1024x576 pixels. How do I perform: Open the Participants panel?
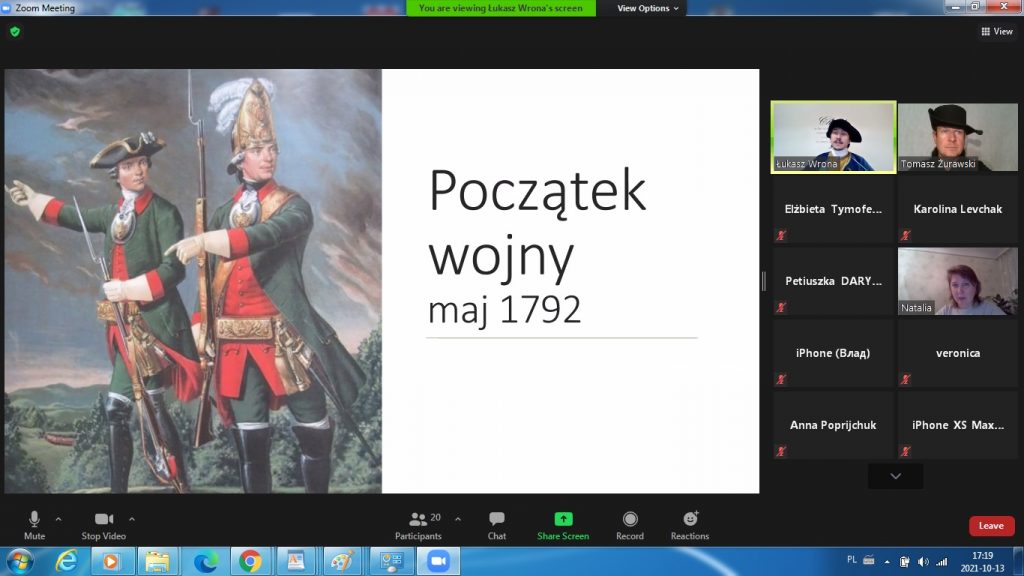(418, 523)
